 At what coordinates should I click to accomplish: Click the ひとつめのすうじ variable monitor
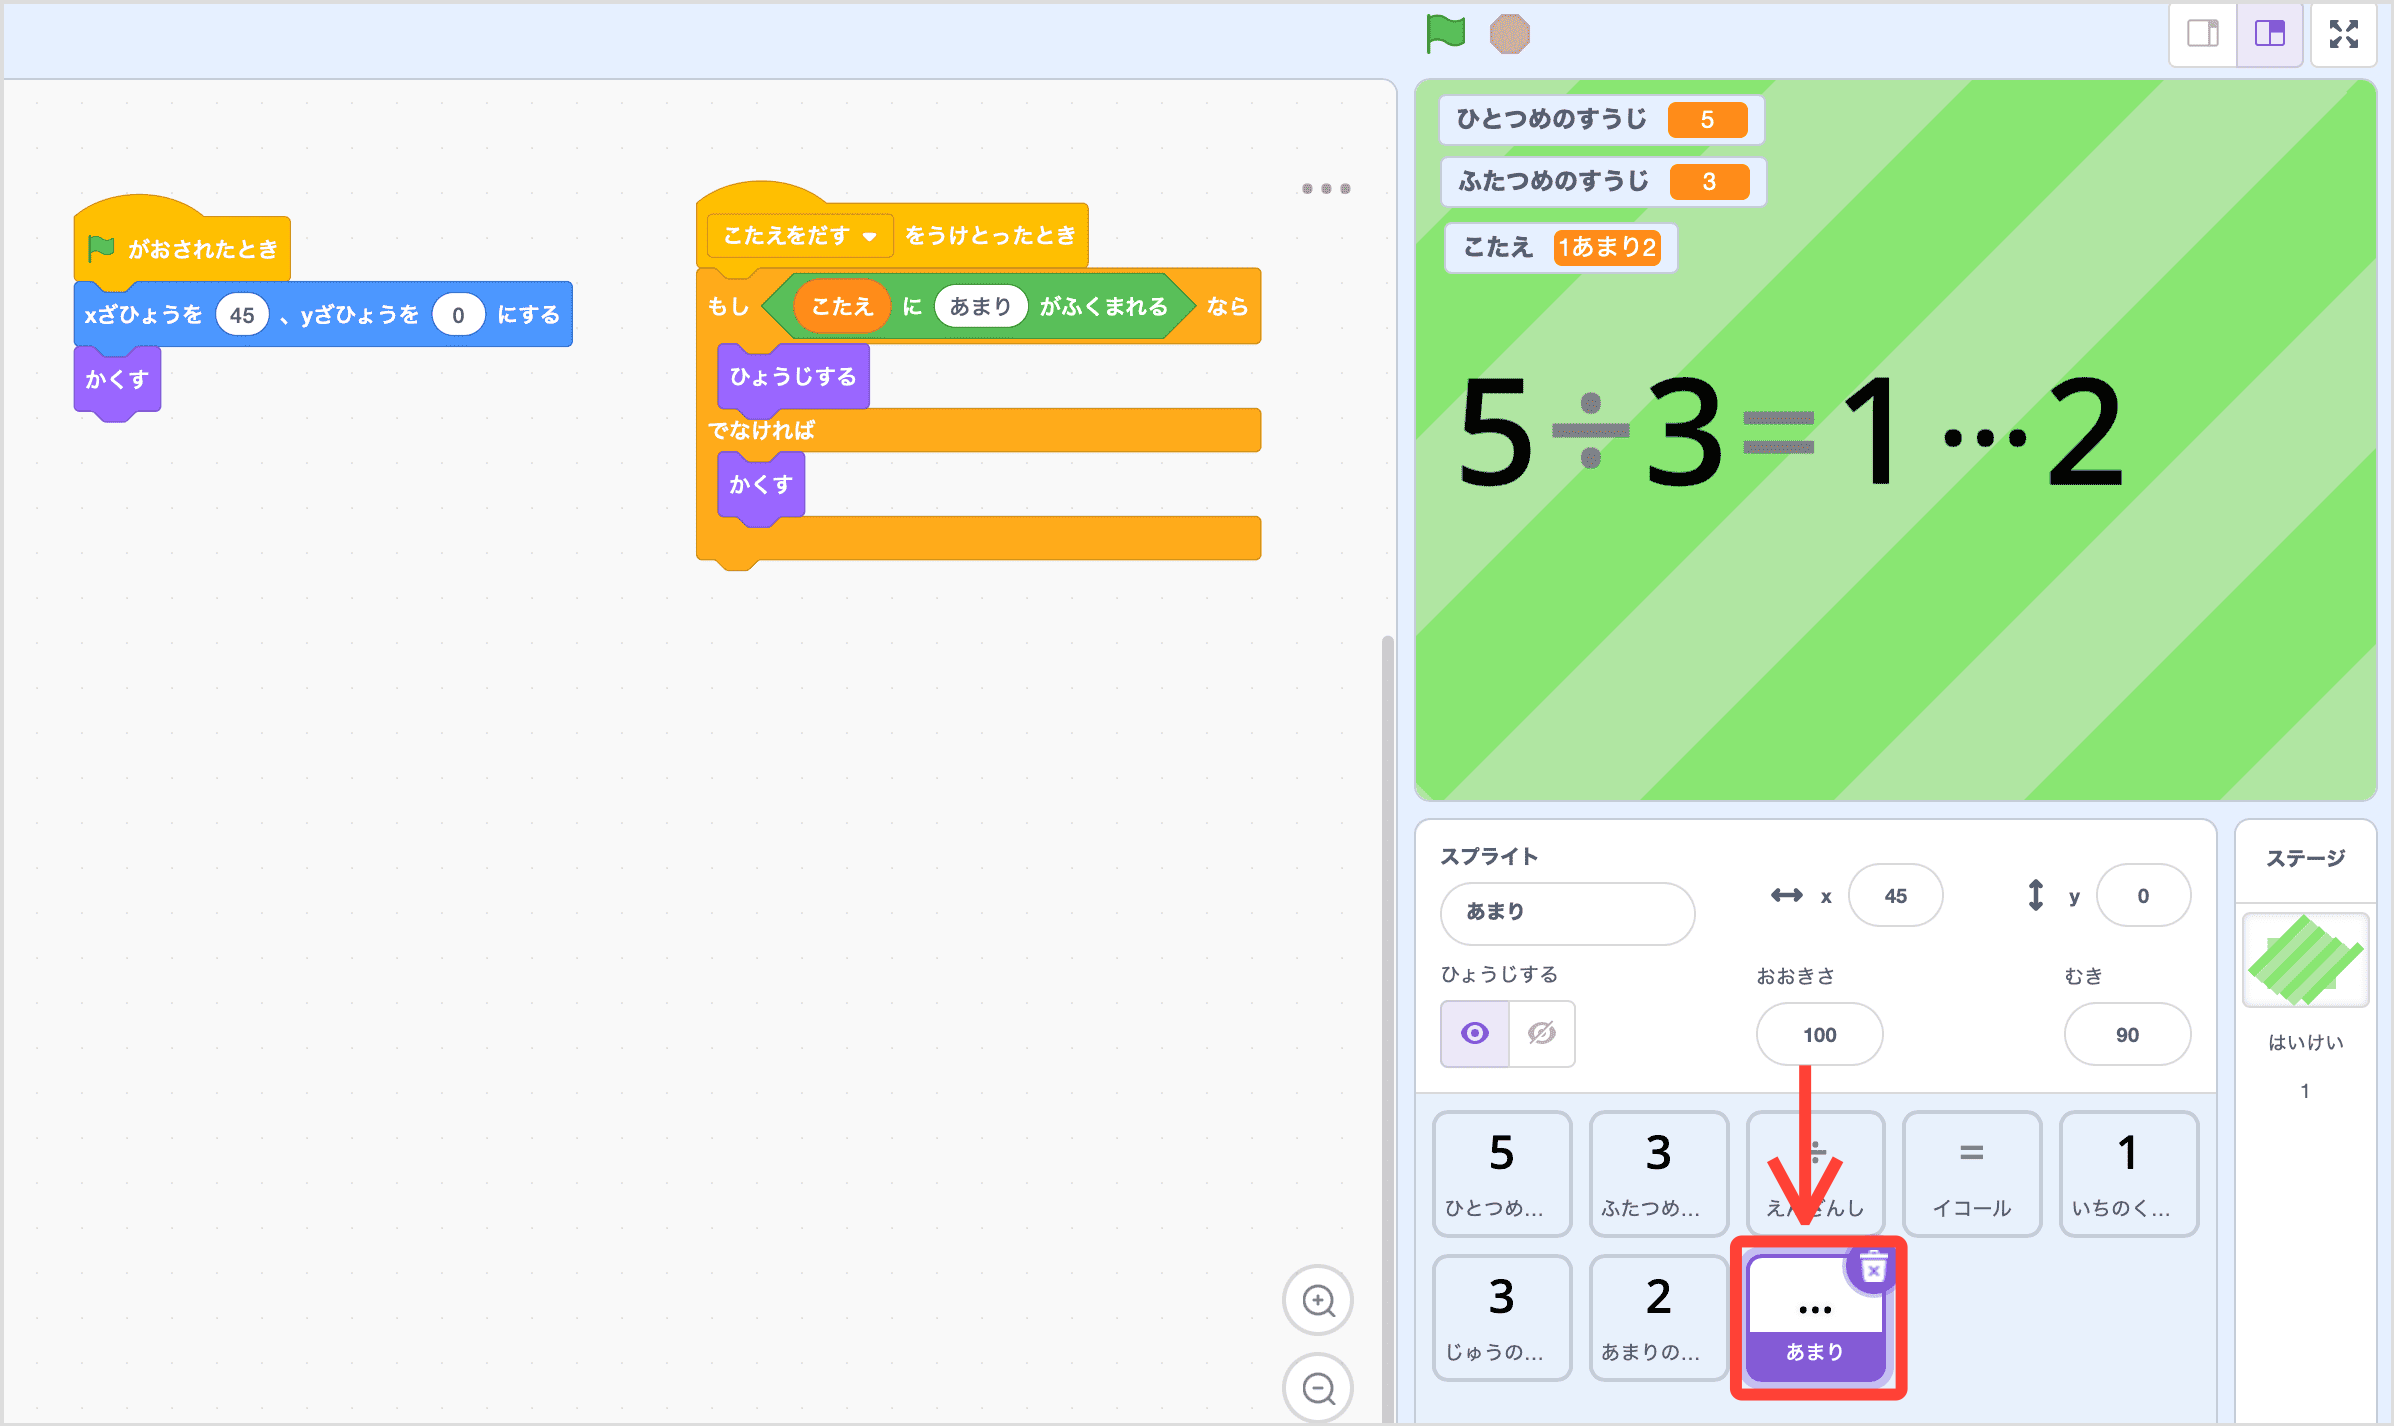(1600, 119)
